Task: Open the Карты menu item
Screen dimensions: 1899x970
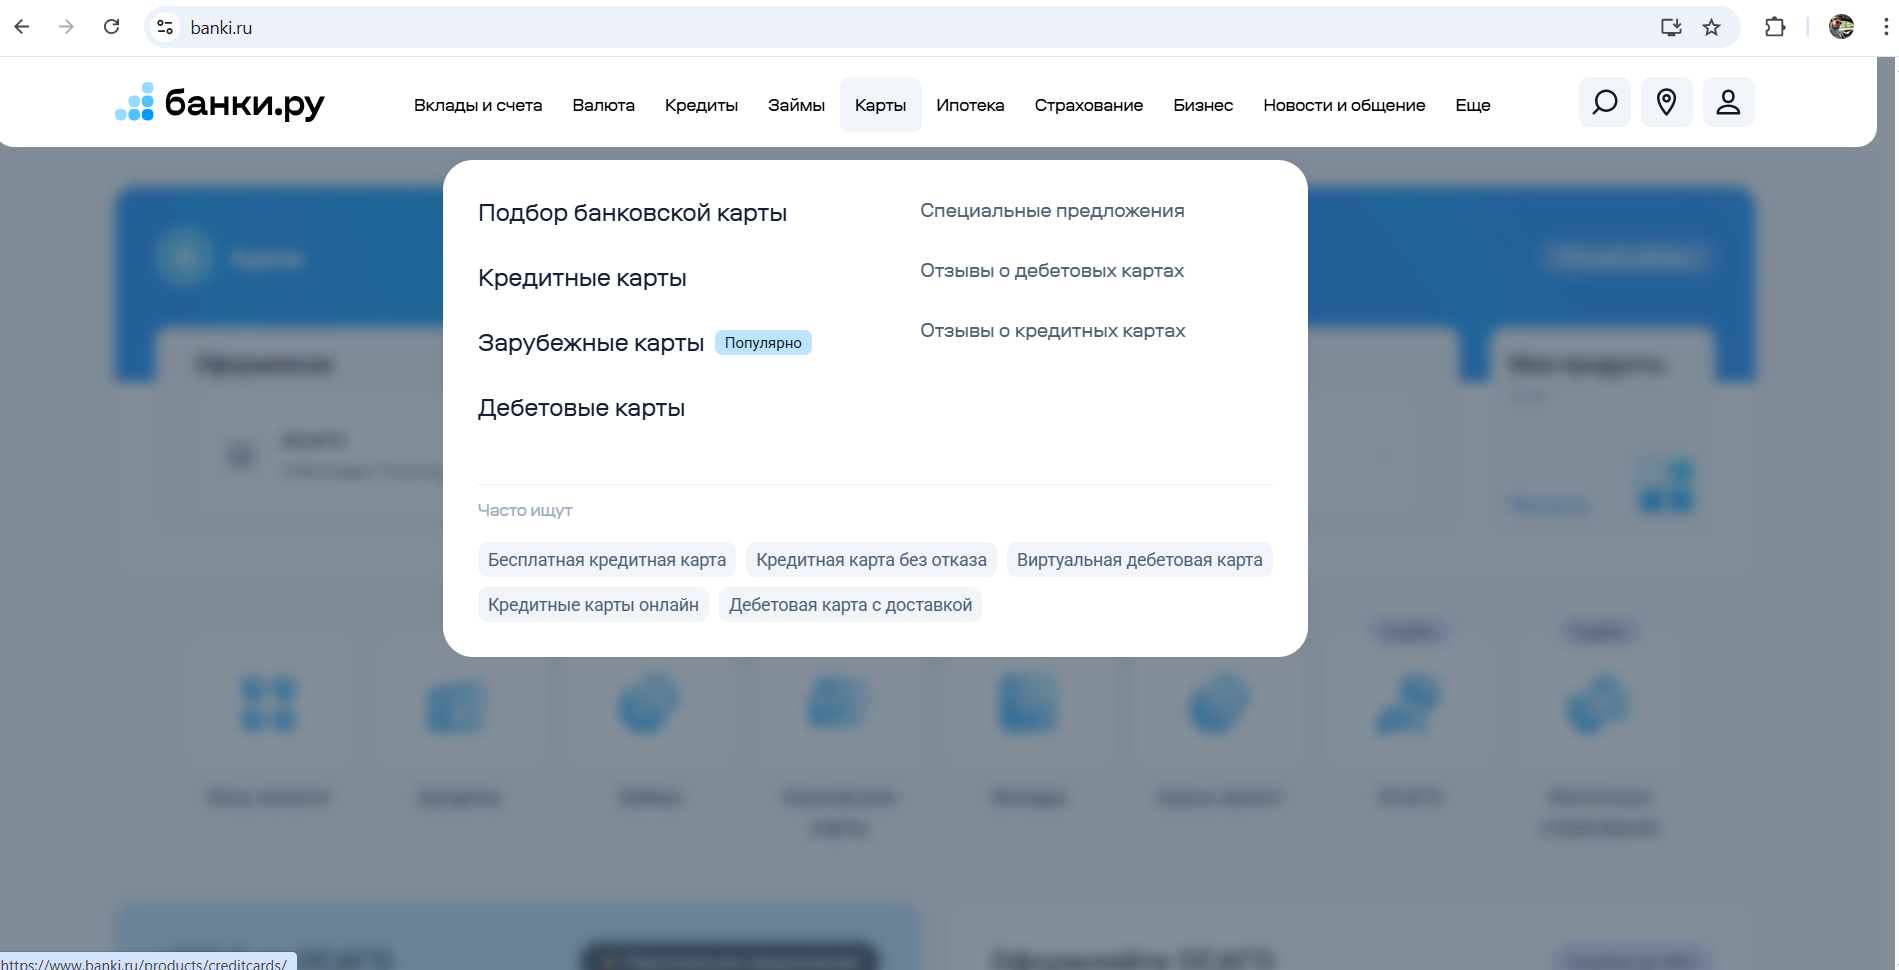Action: click(x=880, y=105)
